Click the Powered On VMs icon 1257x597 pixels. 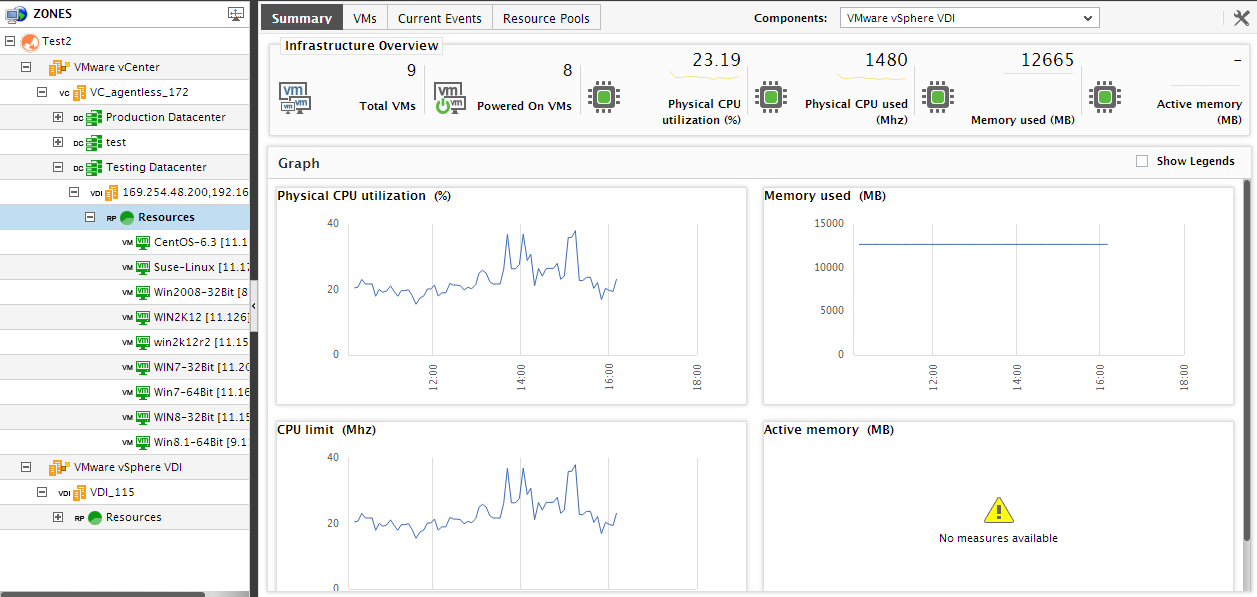448,97
